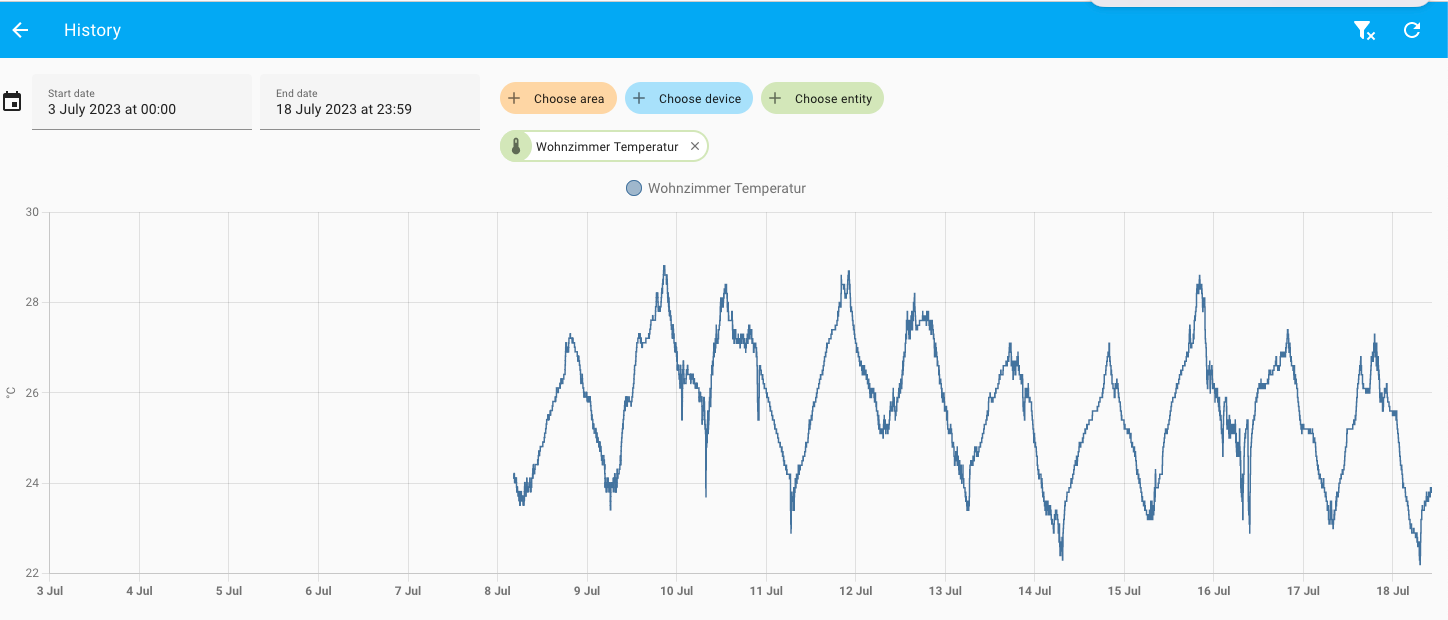Open the Choose device picker
The width and height of the screenshot is (1448, 620).
pyautogui.click(x=689, y=99)
